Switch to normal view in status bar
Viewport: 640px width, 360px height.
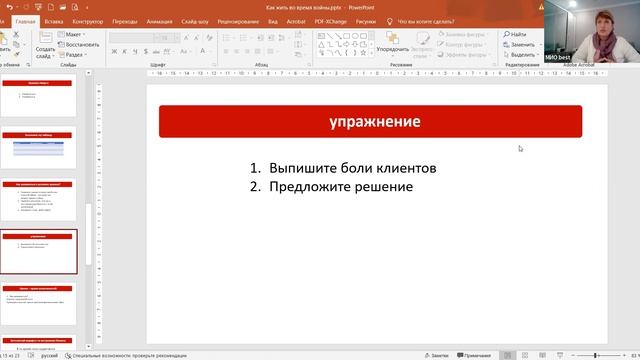[x=507, y=356]
